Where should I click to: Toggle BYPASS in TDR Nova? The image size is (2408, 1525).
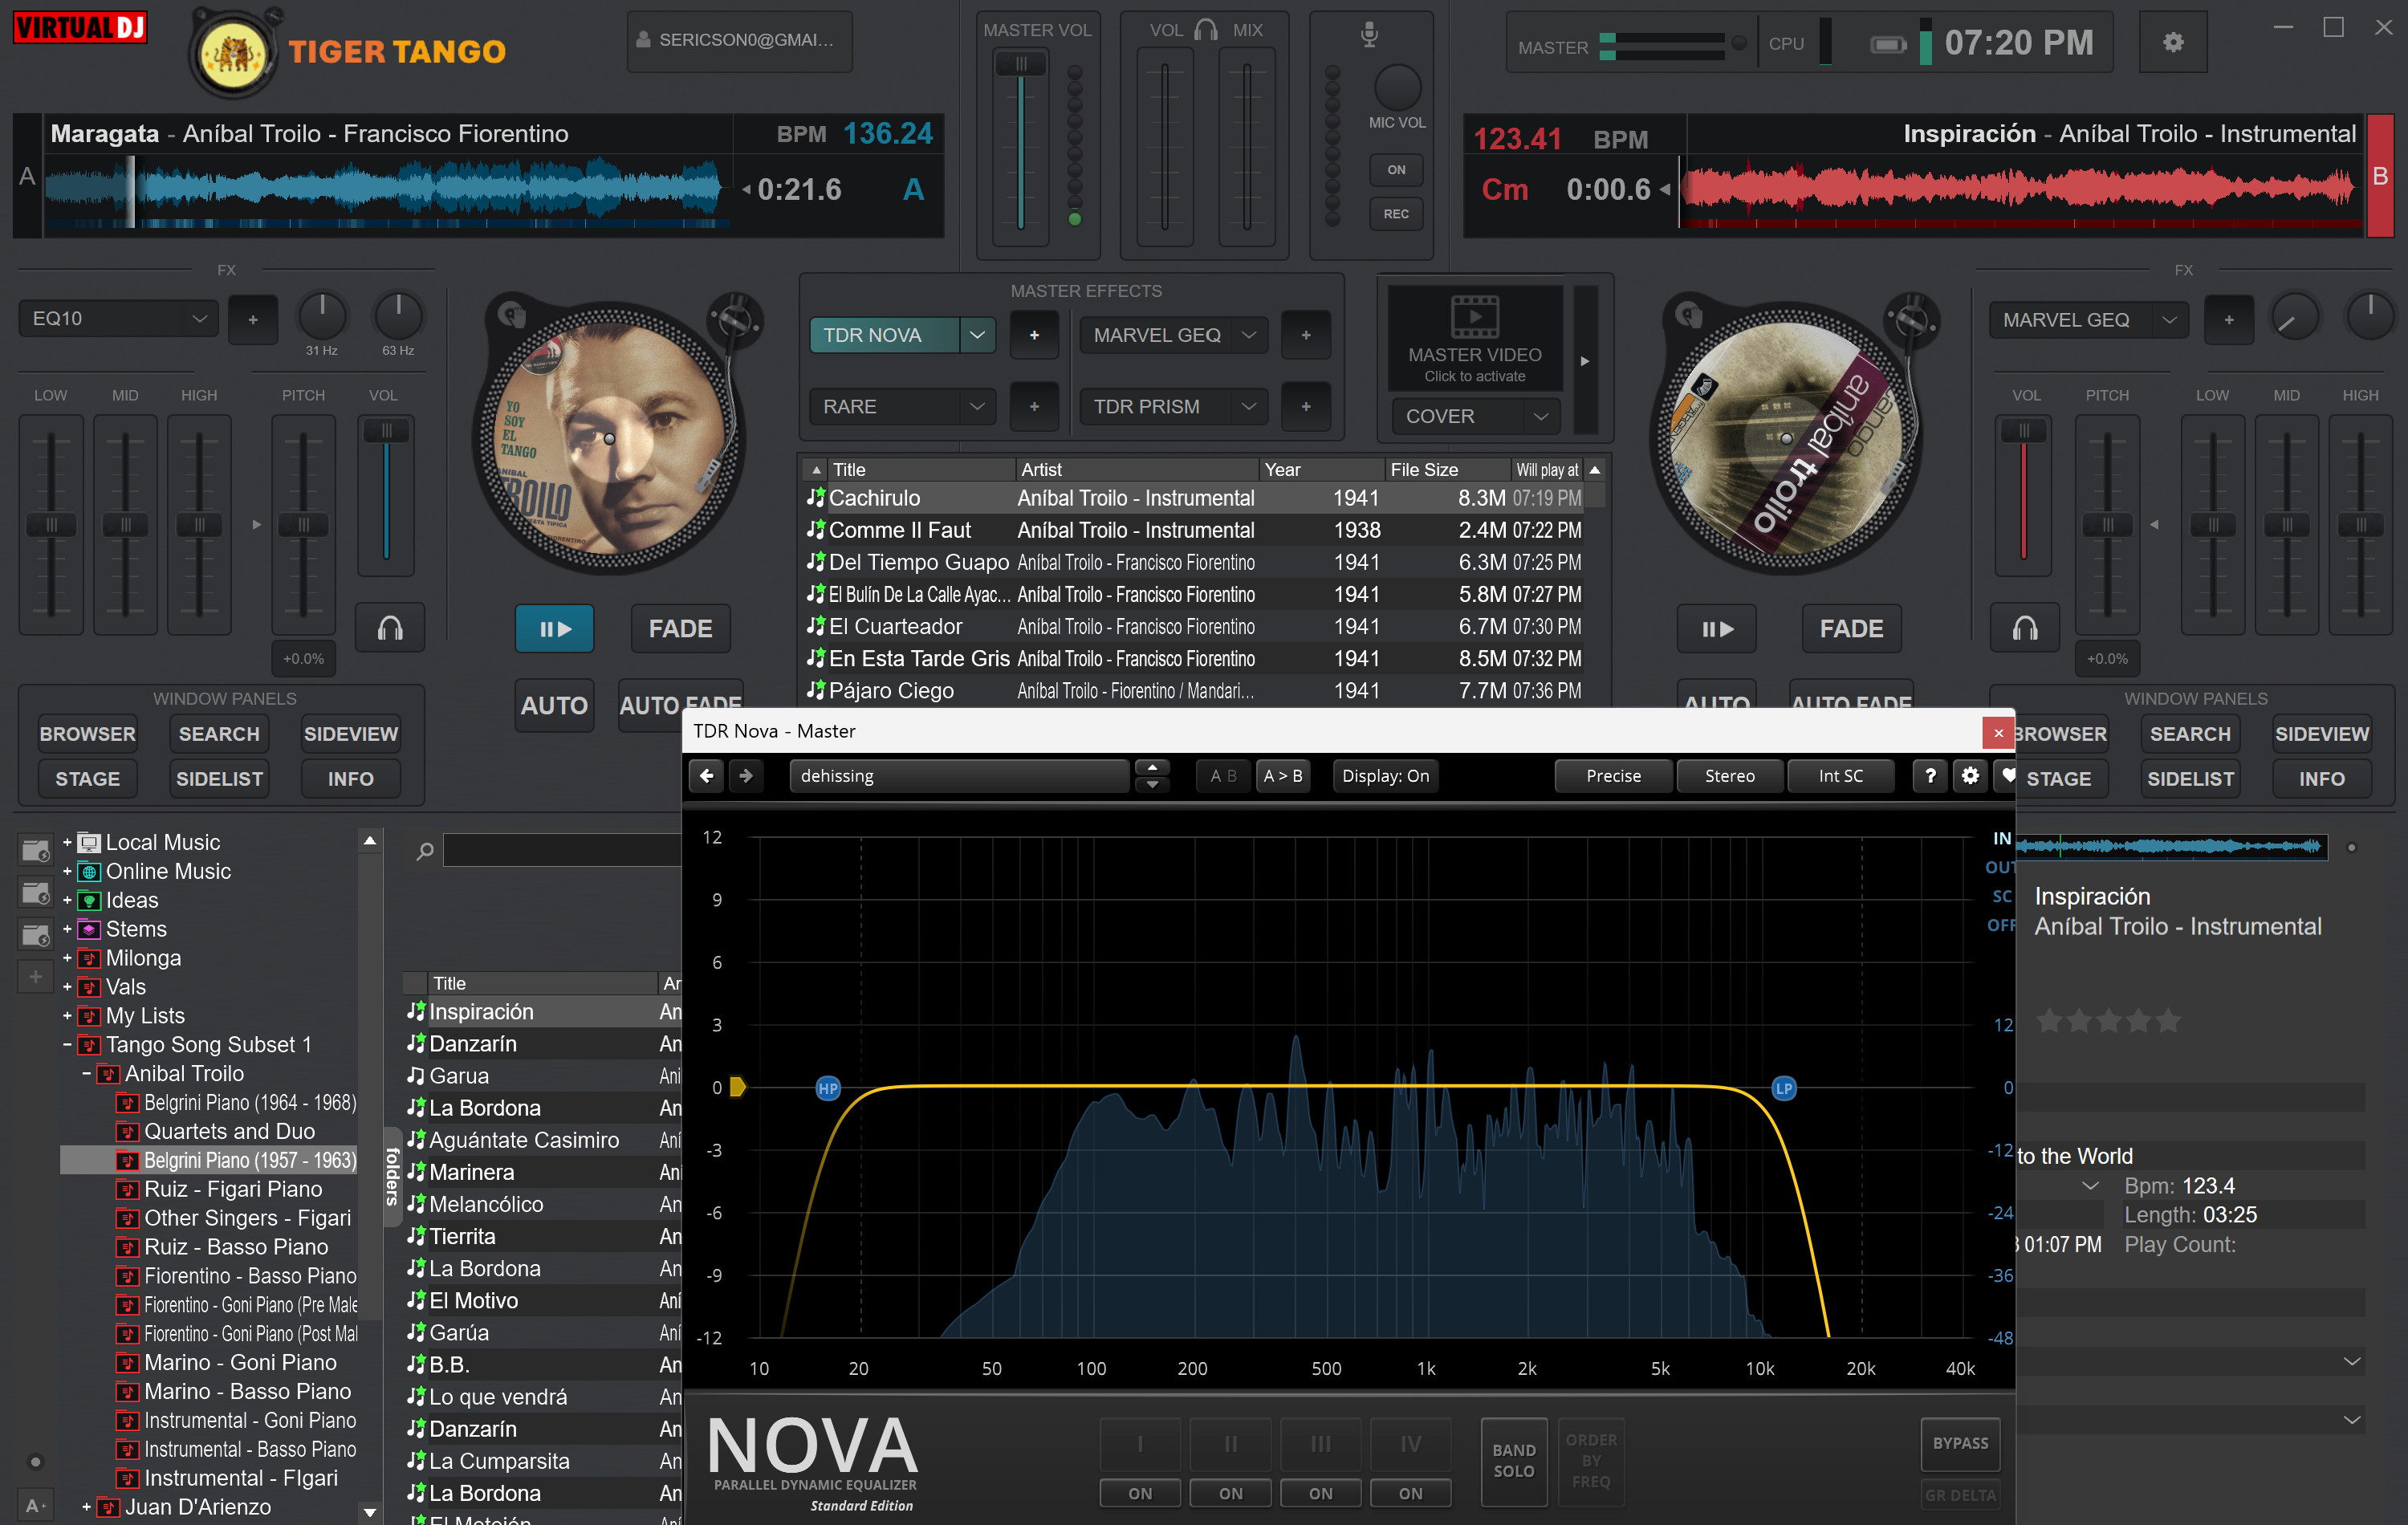tap(1960, 1443)
